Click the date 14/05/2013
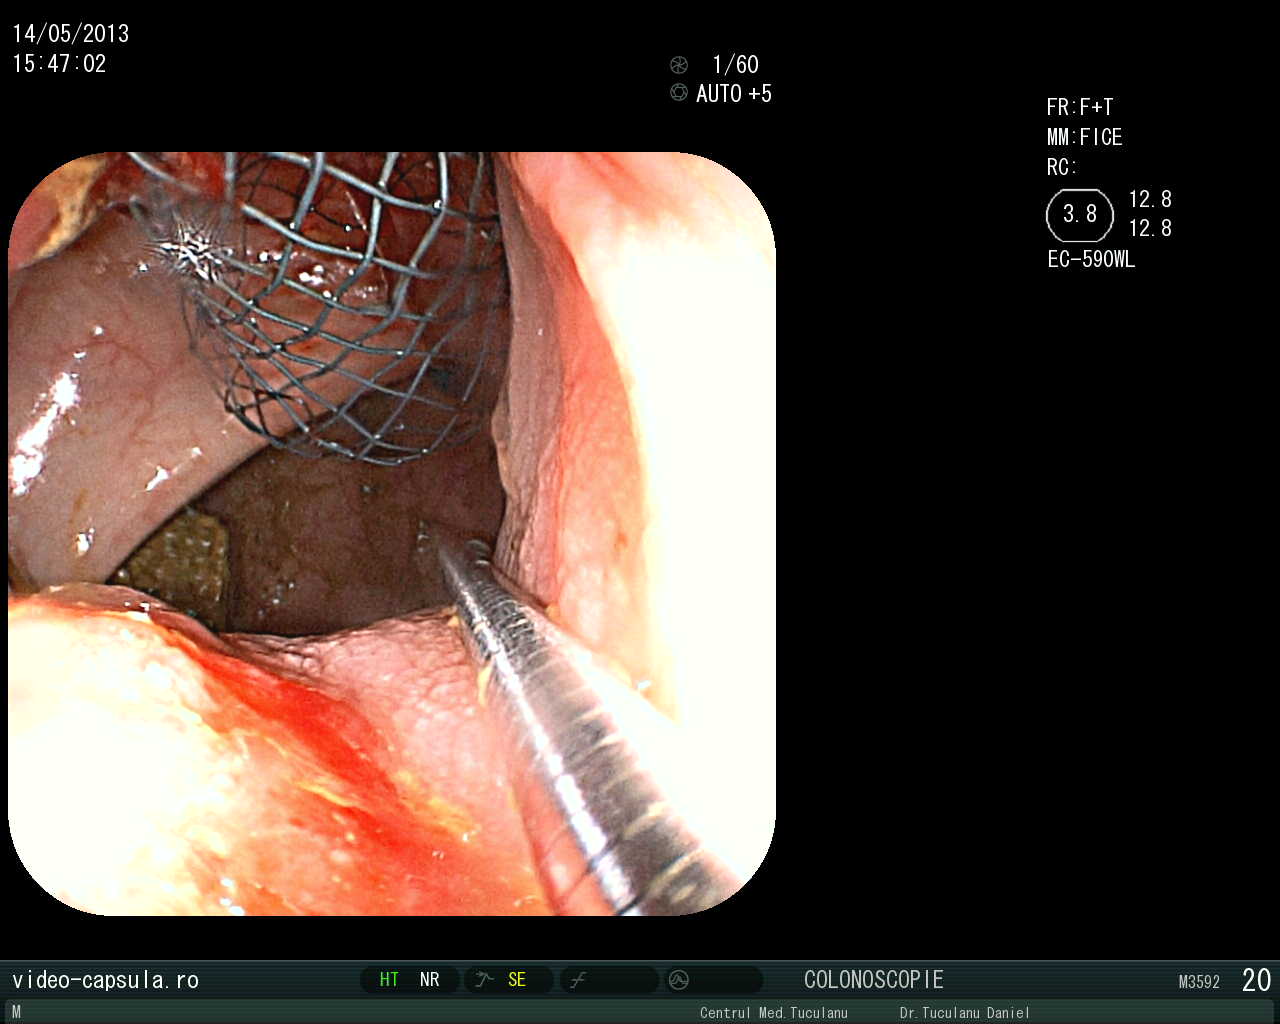The image size is (1280, 1024). coord(71,34)
